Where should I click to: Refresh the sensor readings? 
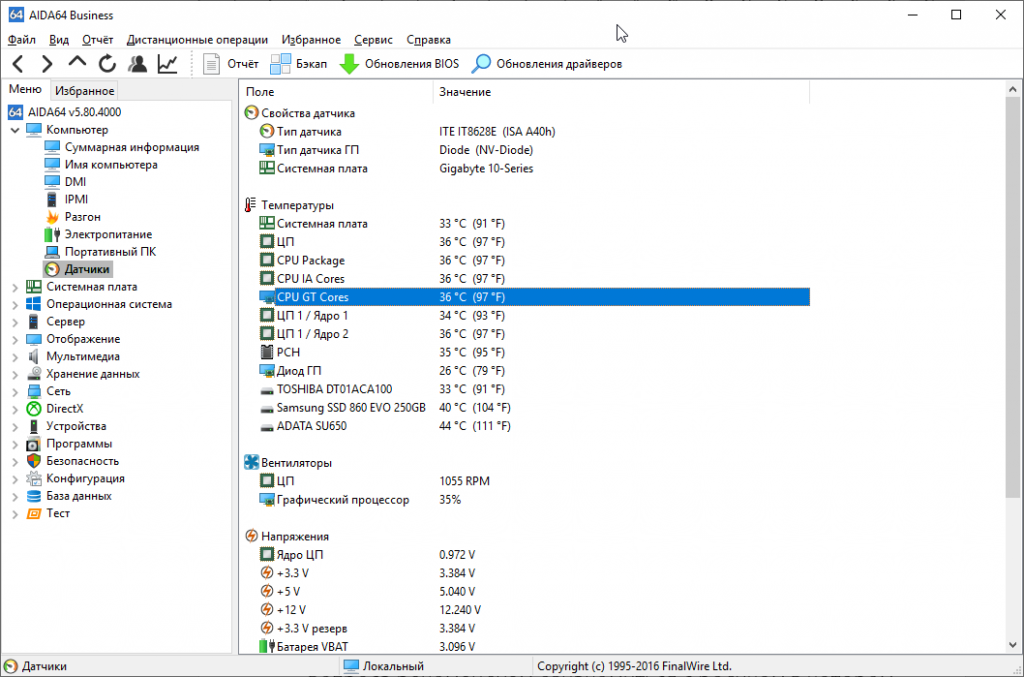point(107,64)
